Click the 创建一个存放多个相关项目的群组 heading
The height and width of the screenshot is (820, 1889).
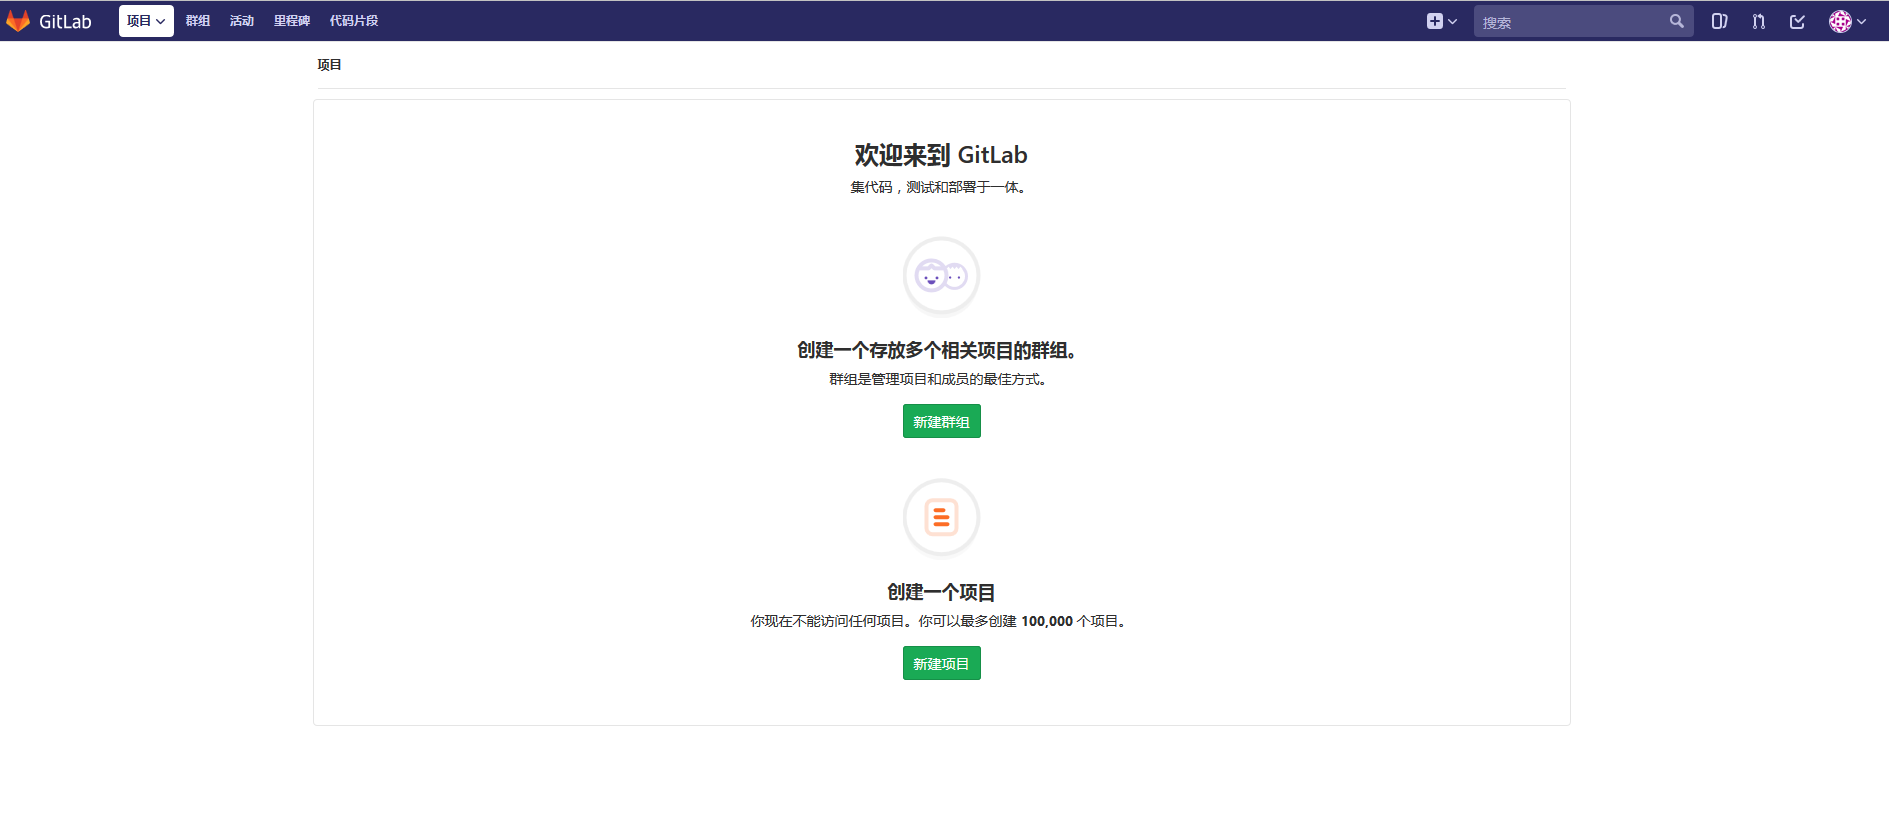(x=937, y=350)
